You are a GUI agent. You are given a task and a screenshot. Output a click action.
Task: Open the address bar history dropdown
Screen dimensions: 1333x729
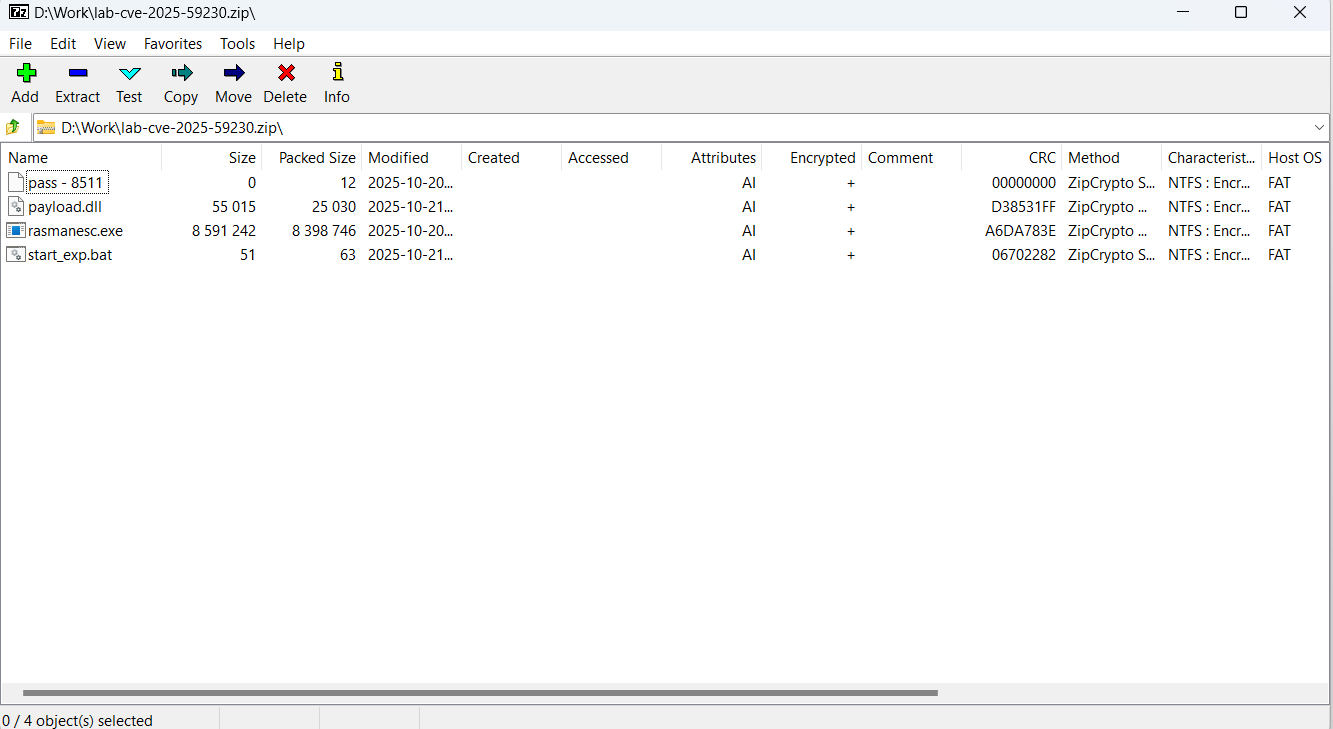click(1319, 126)
